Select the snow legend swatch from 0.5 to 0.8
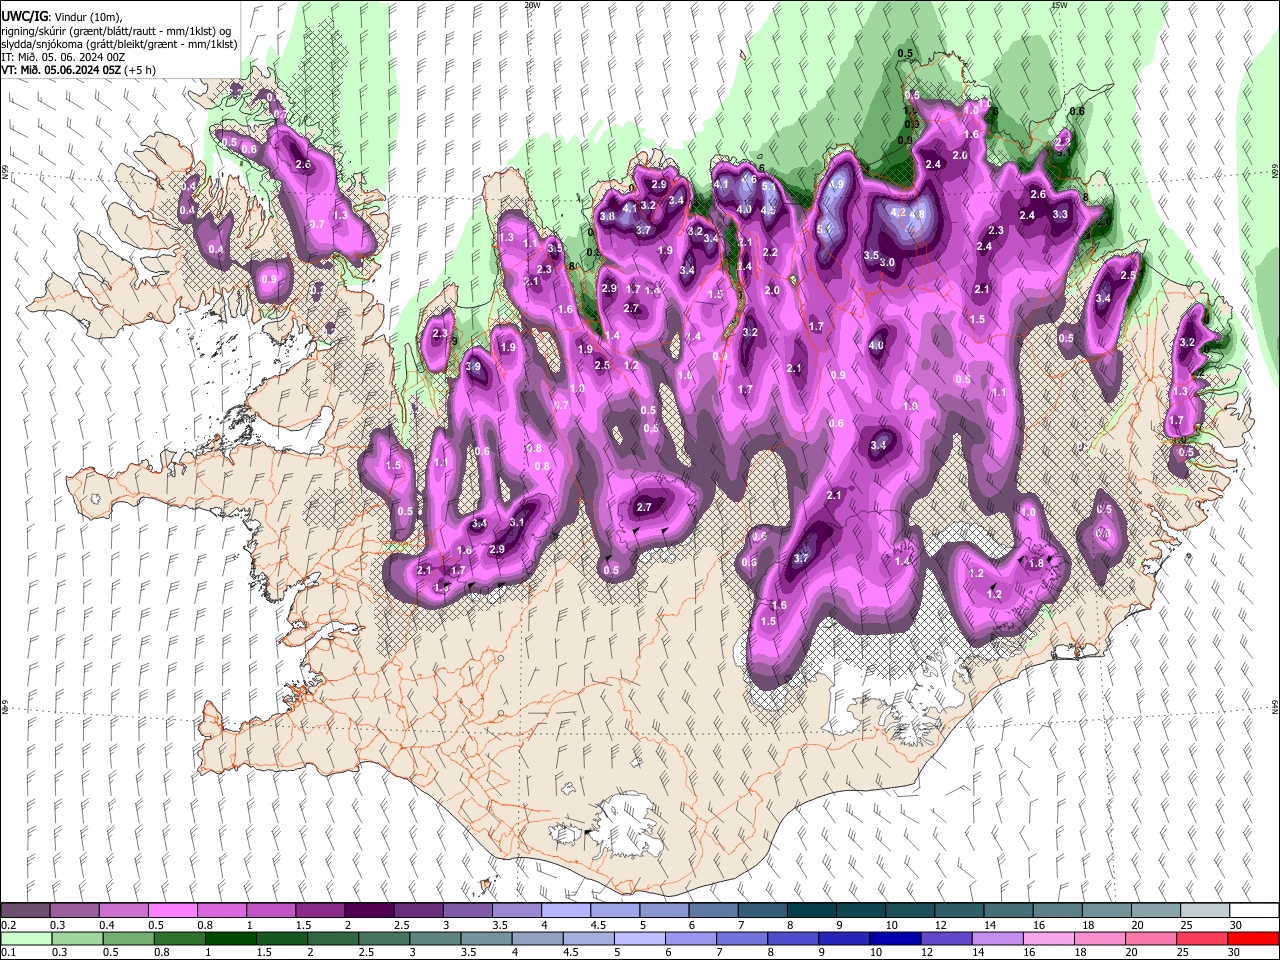 coord(172,911)
